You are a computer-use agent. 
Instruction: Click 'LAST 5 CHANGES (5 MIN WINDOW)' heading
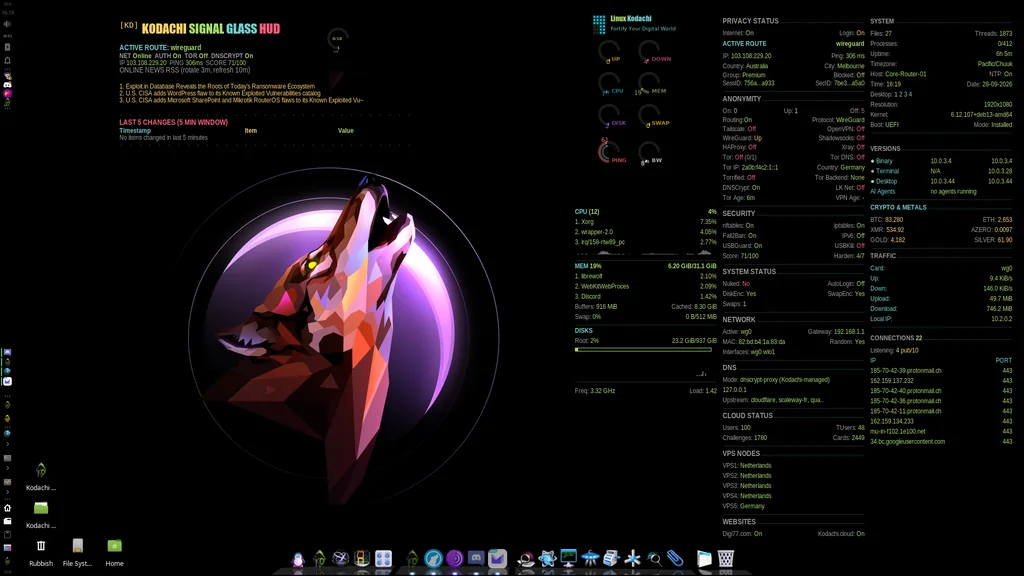(x=173, y=122)
